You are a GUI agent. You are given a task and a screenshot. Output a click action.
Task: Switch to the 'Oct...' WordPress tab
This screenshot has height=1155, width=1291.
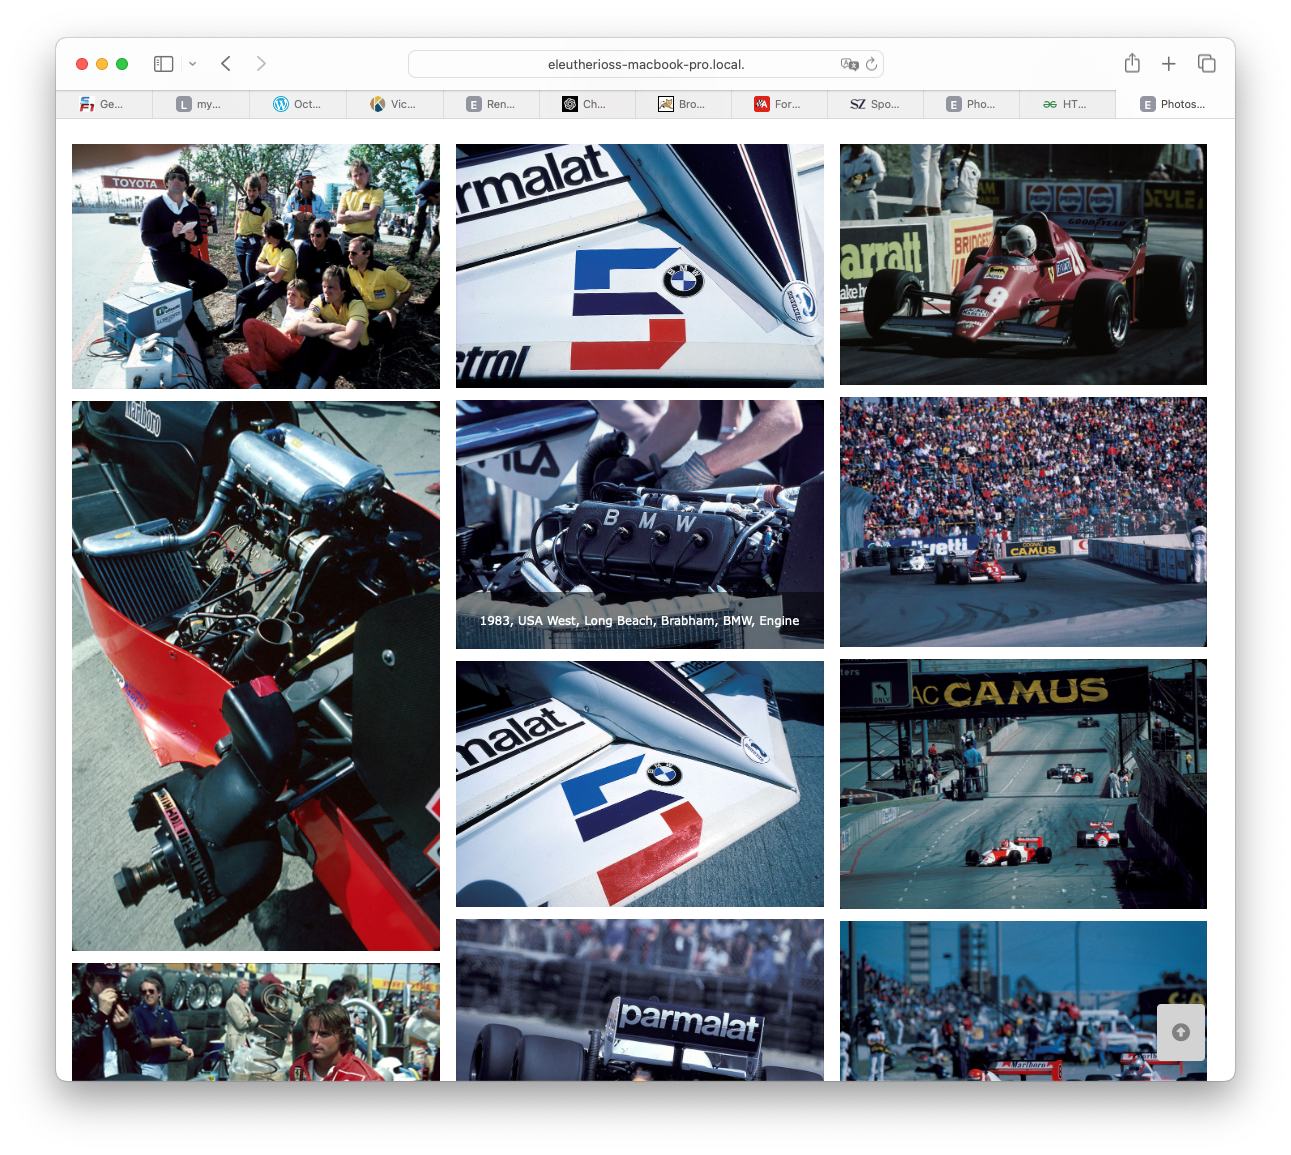(x=298, y=104)
